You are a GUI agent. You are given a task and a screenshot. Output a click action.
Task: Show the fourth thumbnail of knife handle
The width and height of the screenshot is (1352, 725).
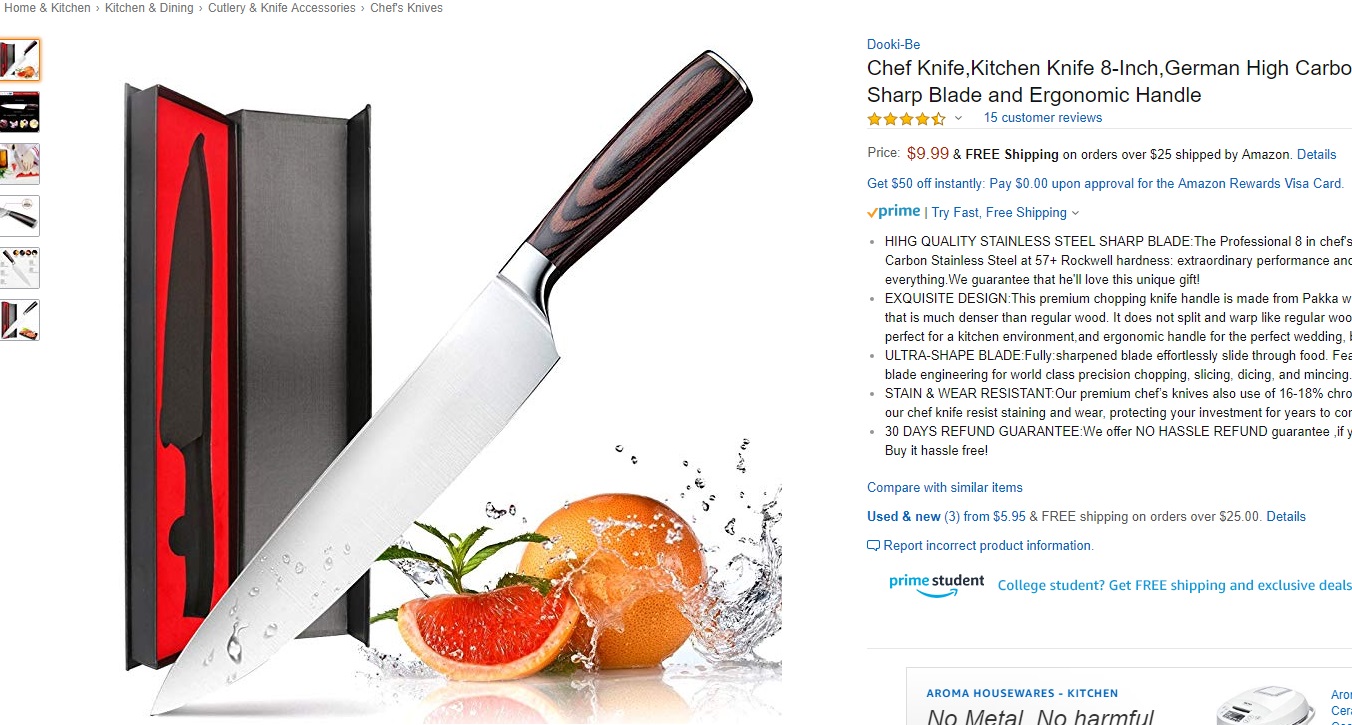[19, 216]
